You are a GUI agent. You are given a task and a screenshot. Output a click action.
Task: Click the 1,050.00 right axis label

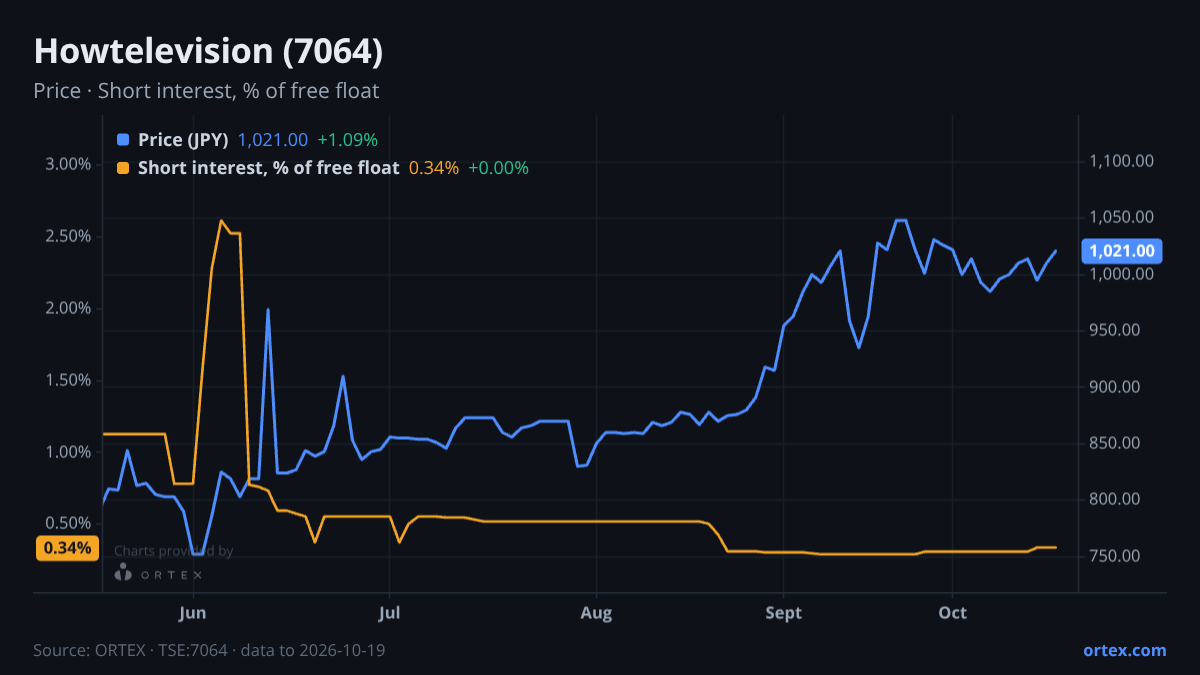[1123, 218]
